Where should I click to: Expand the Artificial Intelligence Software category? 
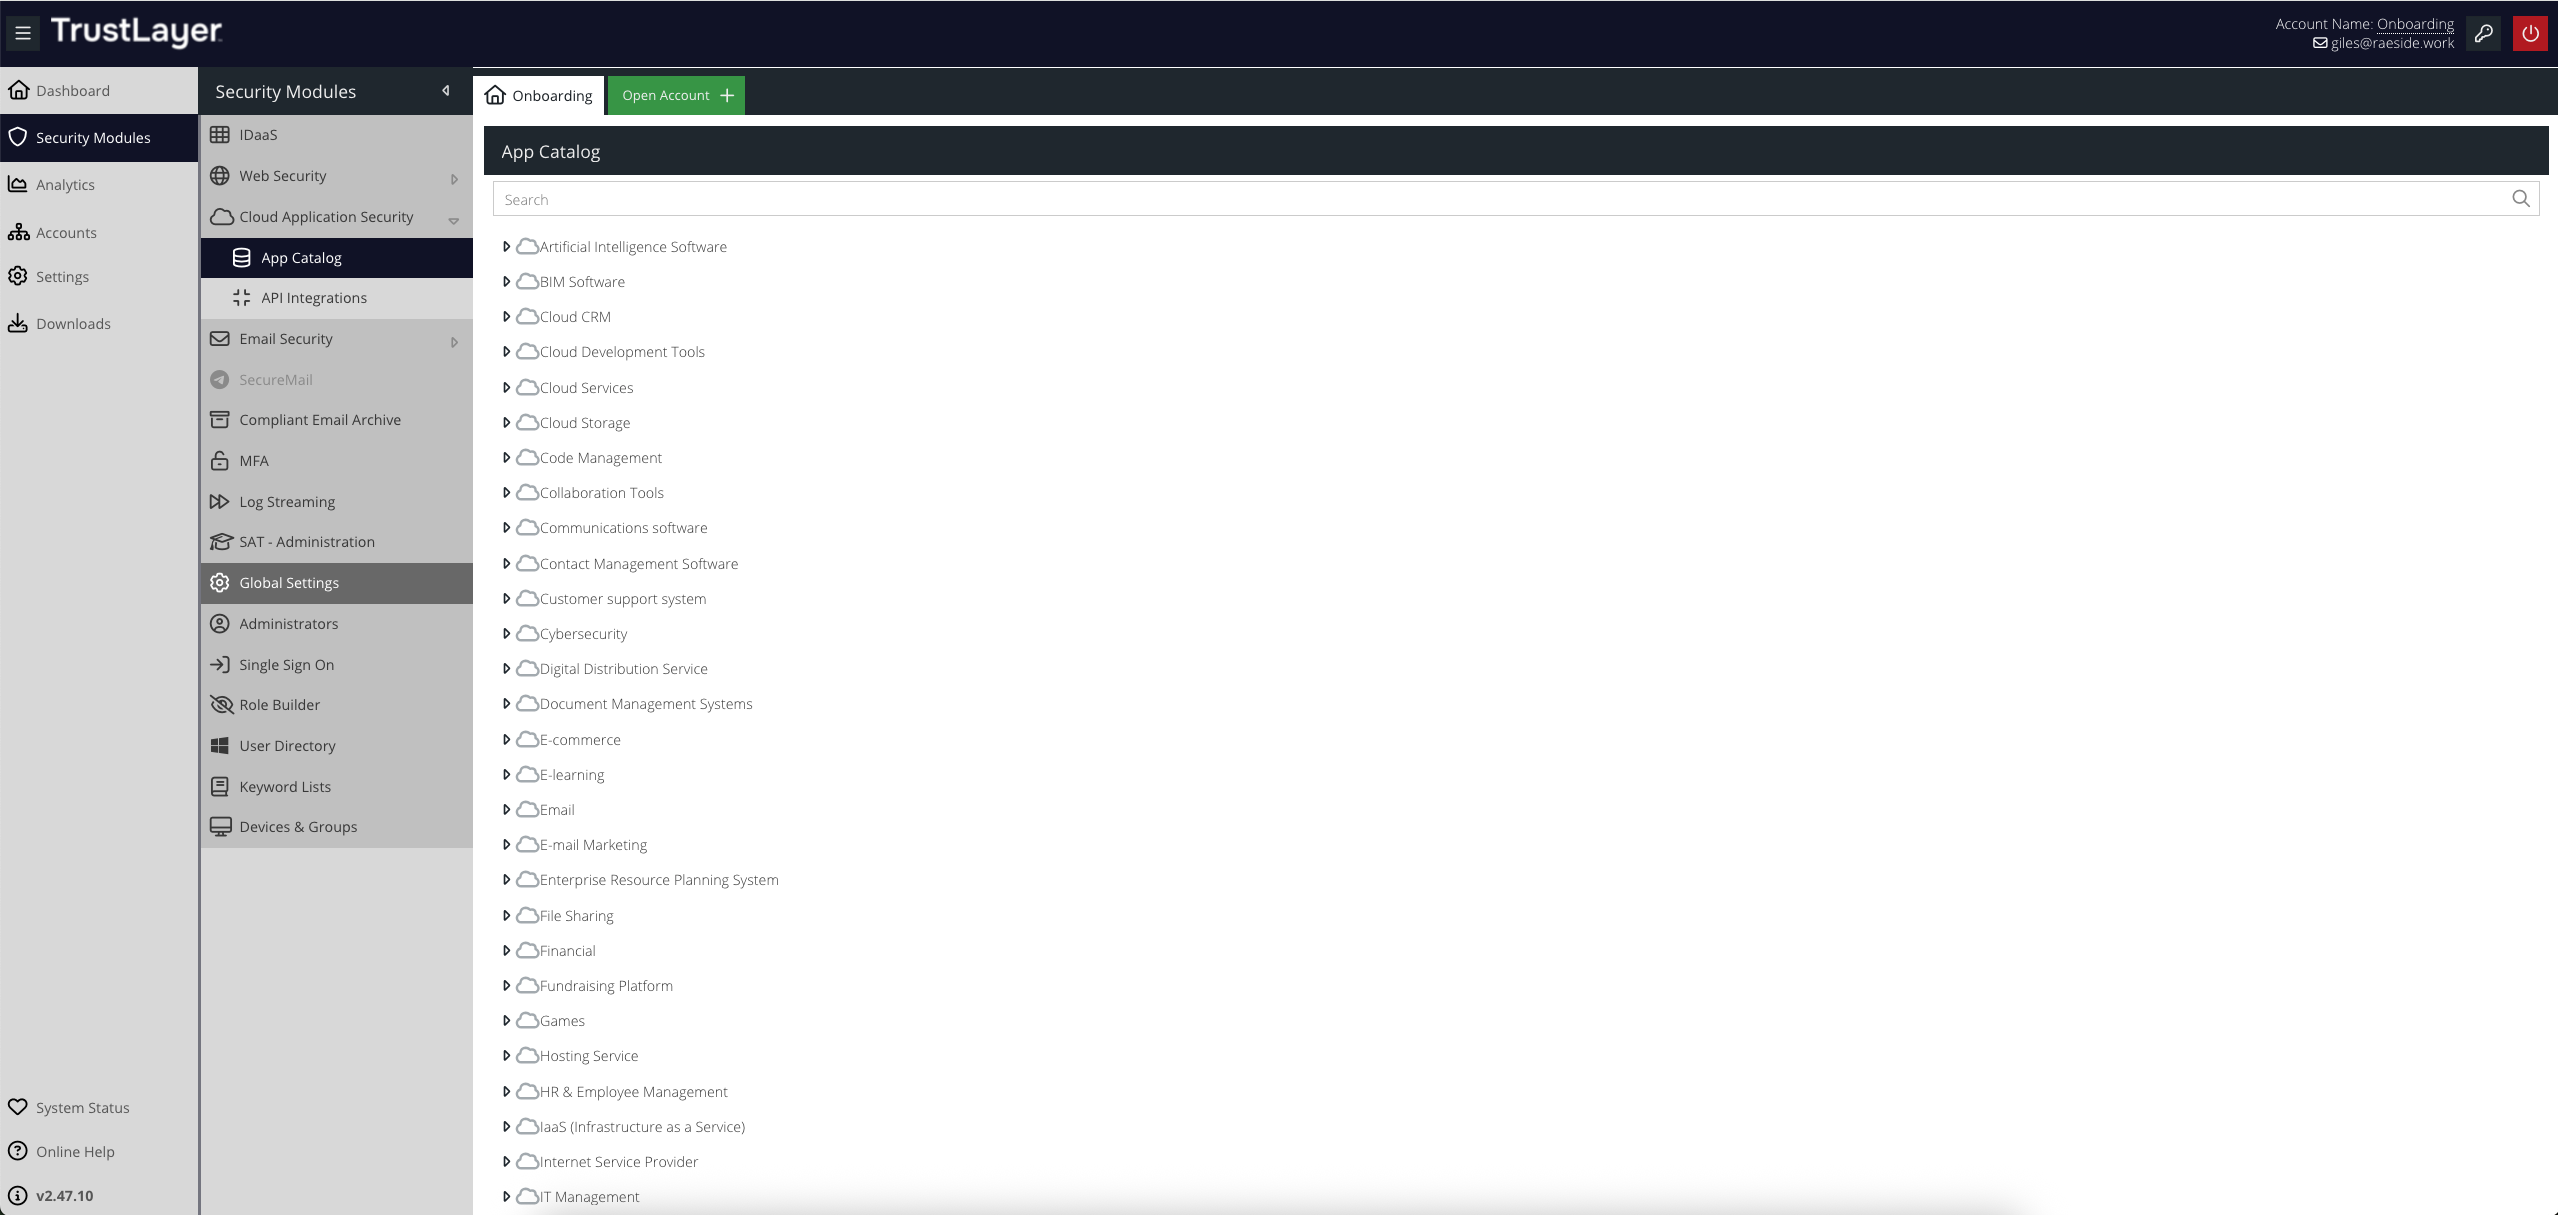506,247
